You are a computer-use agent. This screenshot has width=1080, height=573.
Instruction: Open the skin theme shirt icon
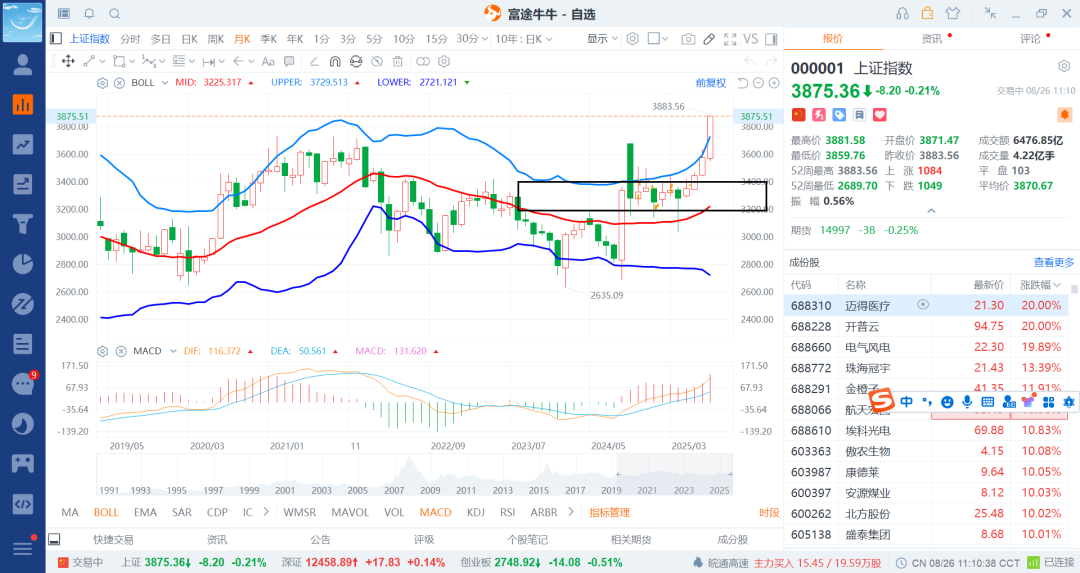click(953, 14)
